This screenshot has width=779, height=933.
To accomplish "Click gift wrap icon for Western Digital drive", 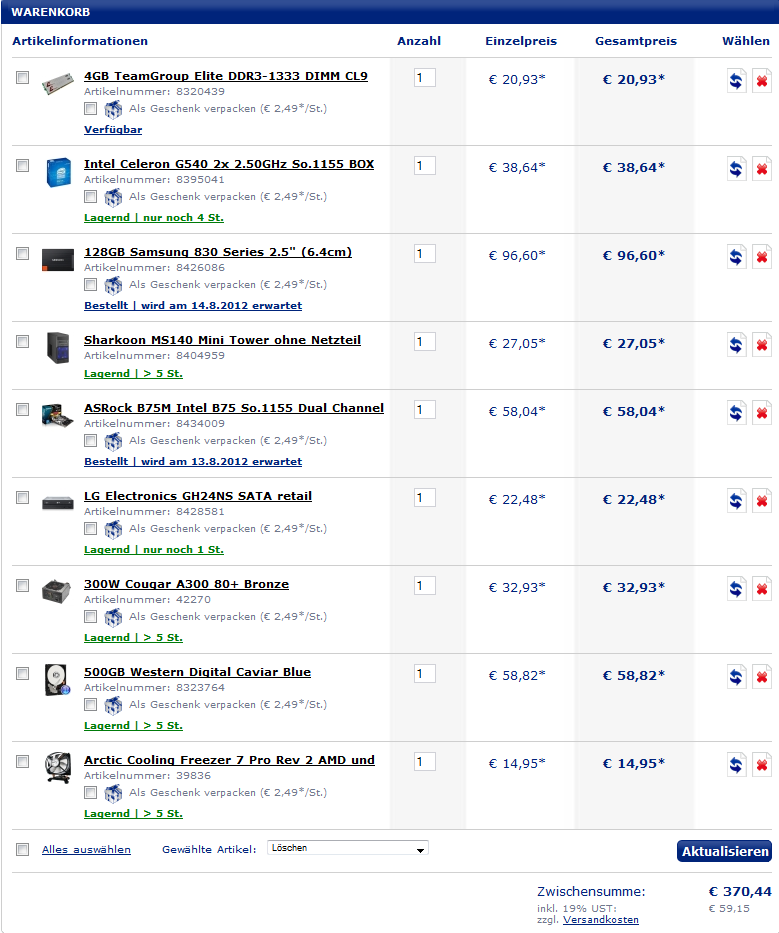I will 113,705.
